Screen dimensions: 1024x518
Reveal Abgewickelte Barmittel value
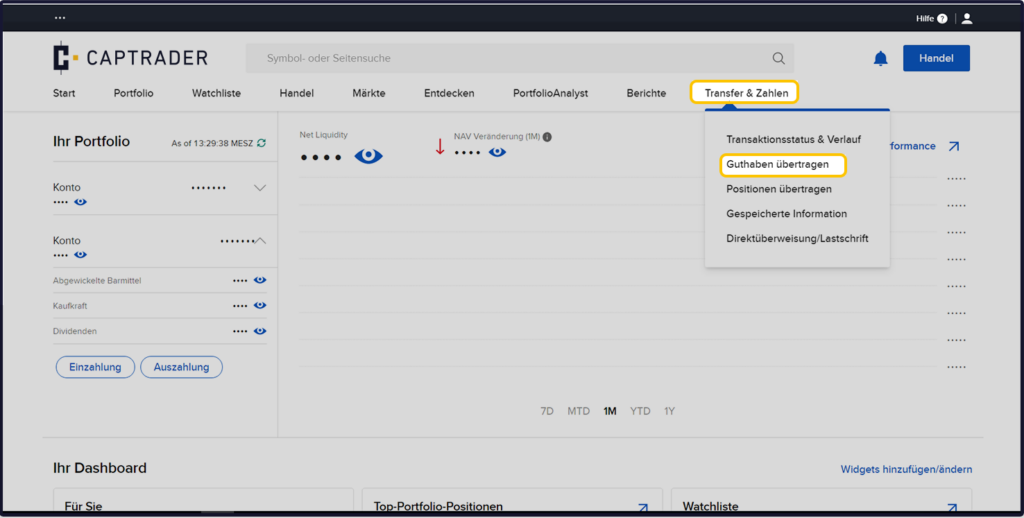tap(260, 280)
